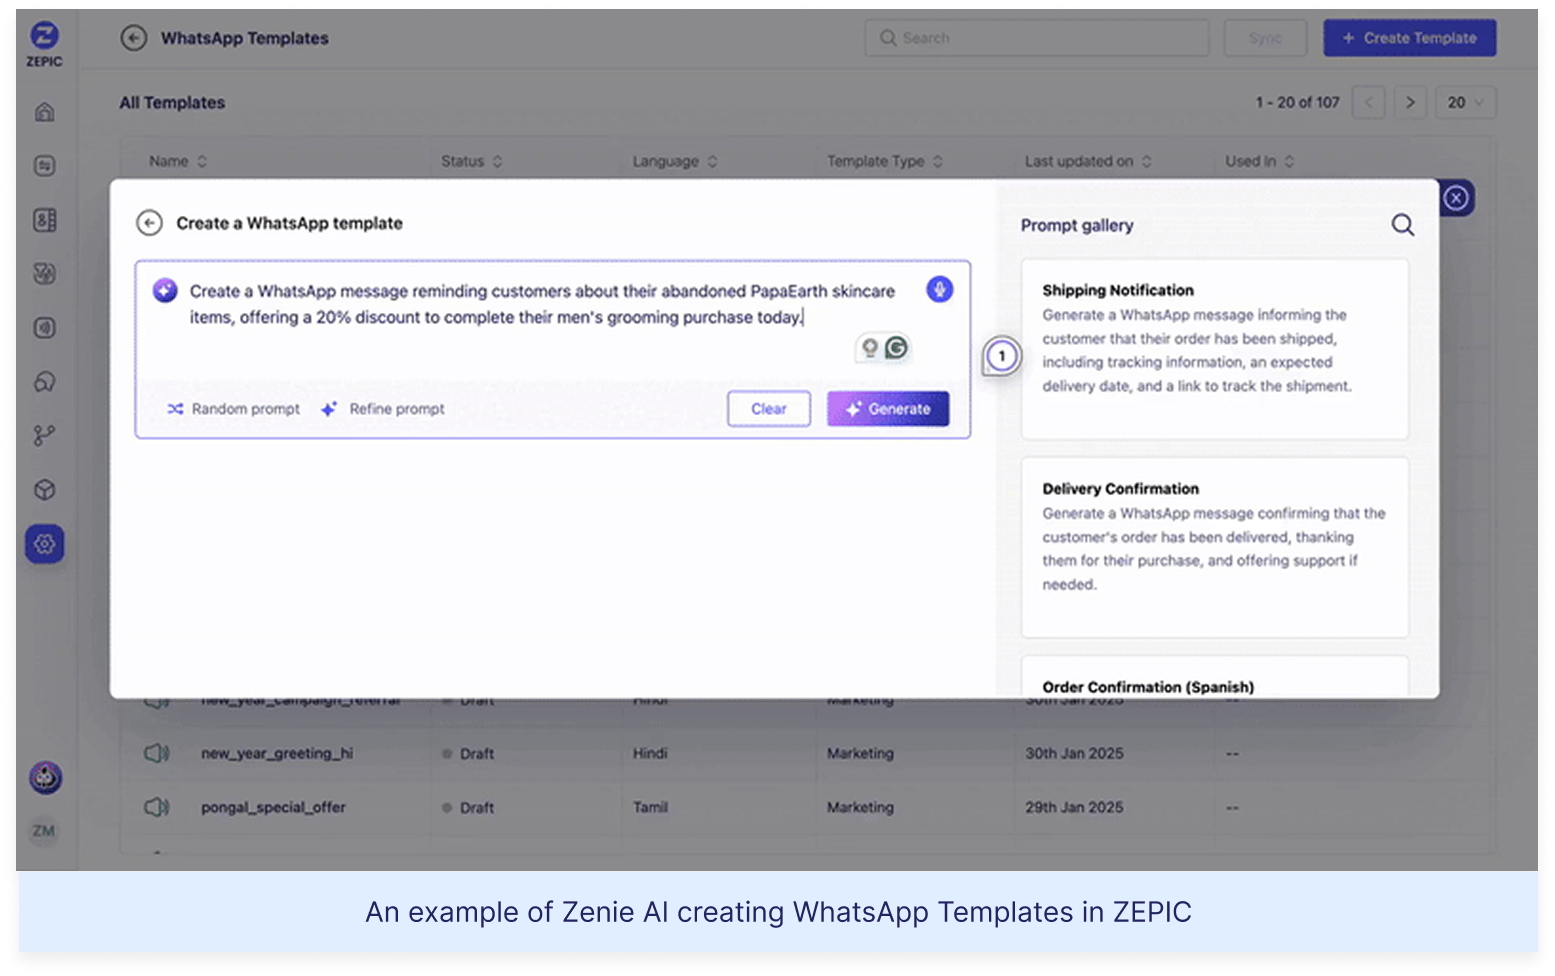Select the Order Confirmation (Spanish) prompt card
Image resolution: width=1555 pixels, height=976 pixels.
[x=1215, y=677]
